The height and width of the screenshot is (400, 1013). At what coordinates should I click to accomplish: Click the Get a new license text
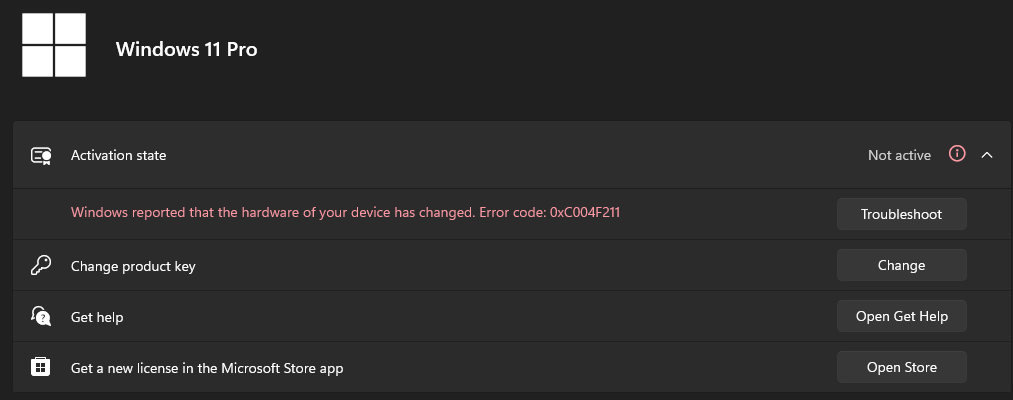tap(207, 368)
